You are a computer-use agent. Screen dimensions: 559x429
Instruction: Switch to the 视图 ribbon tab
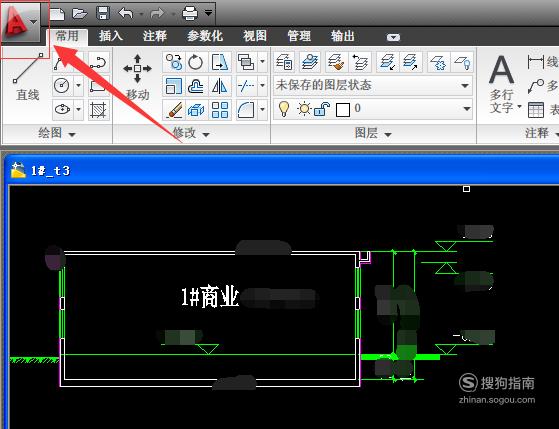coord(255,36)
